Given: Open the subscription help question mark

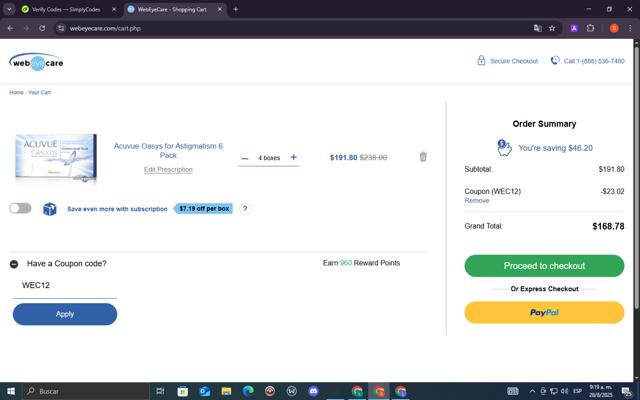Looking at the screenshot, I should 245,209.
